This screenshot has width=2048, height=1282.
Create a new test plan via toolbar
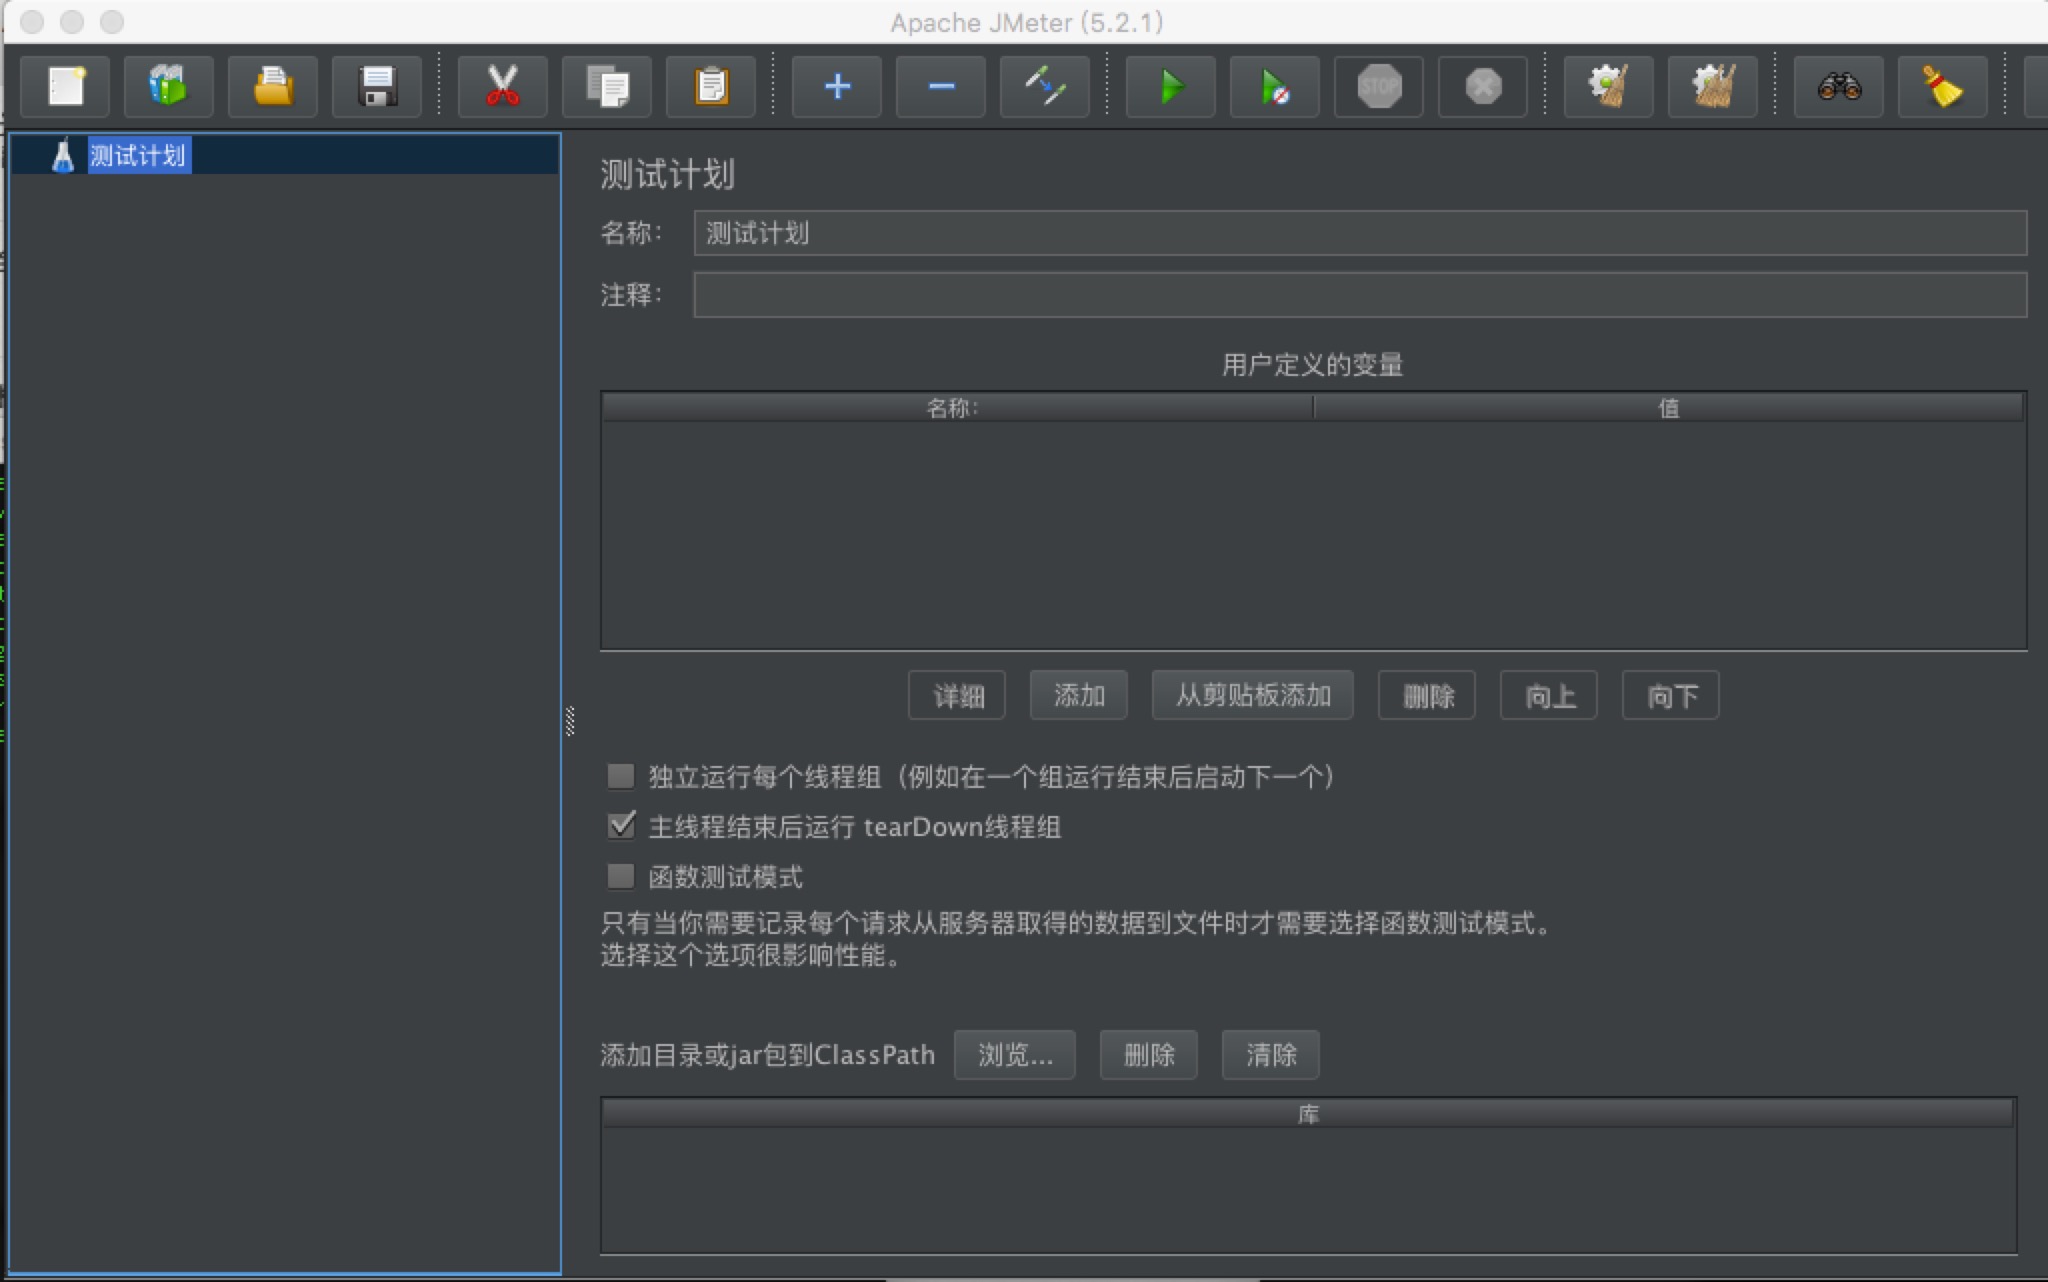coord(64,87)
